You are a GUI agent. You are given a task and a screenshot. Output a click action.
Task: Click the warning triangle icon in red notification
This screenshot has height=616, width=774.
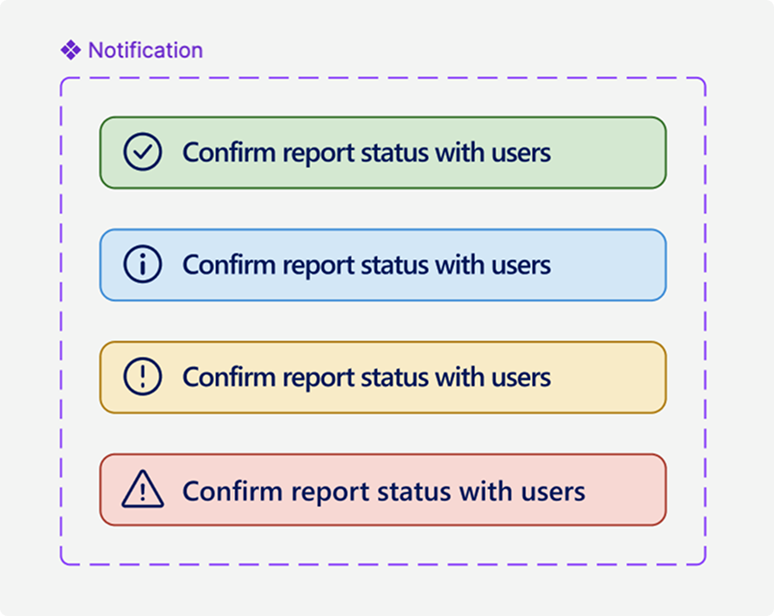coord(143,489)
